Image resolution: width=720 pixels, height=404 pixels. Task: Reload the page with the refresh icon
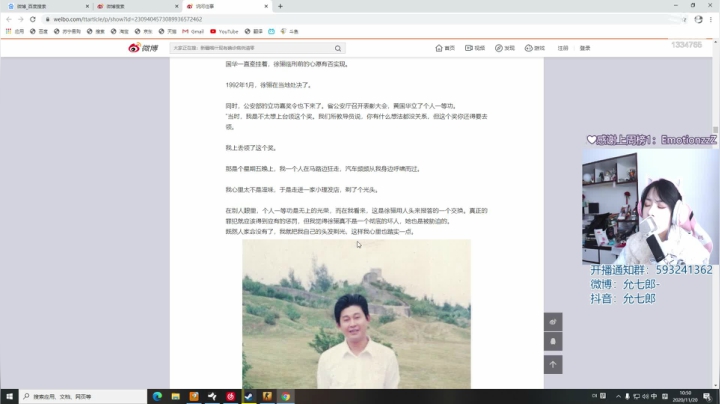(x=33, y=19)
